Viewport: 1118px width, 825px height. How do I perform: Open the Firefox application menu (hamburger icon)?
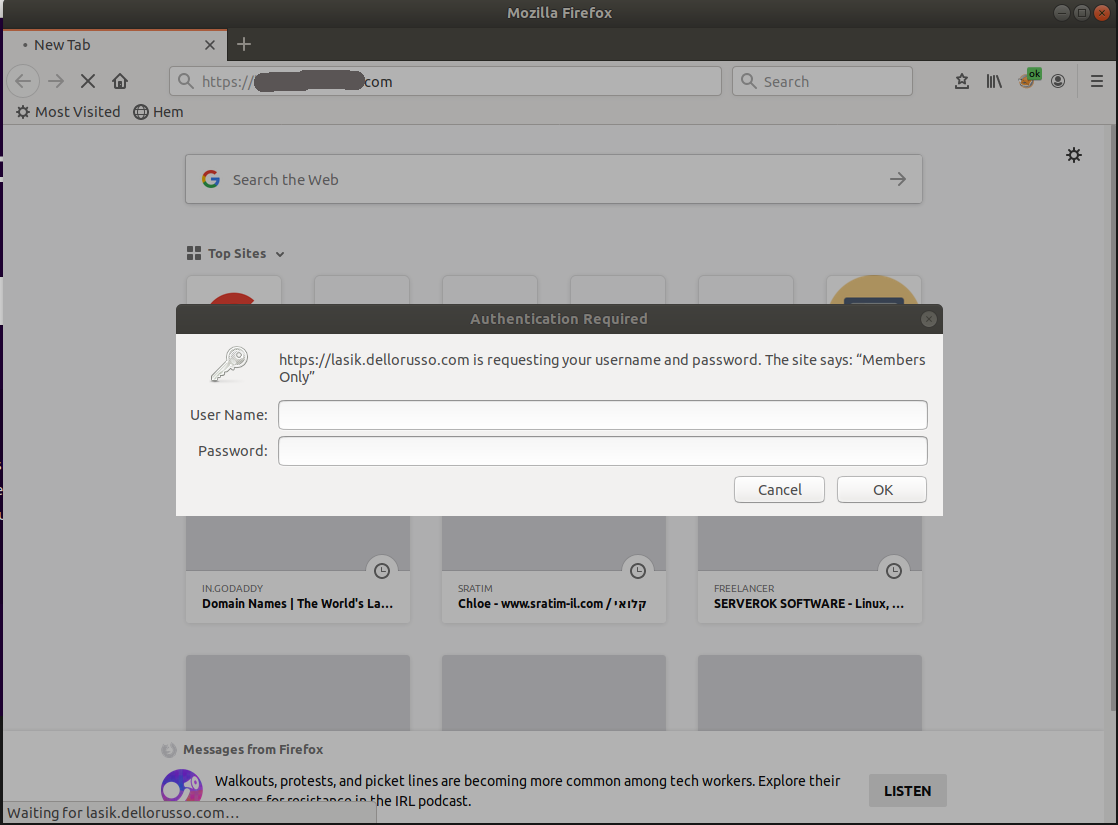pyautogui.click(x=1097, y=81)
